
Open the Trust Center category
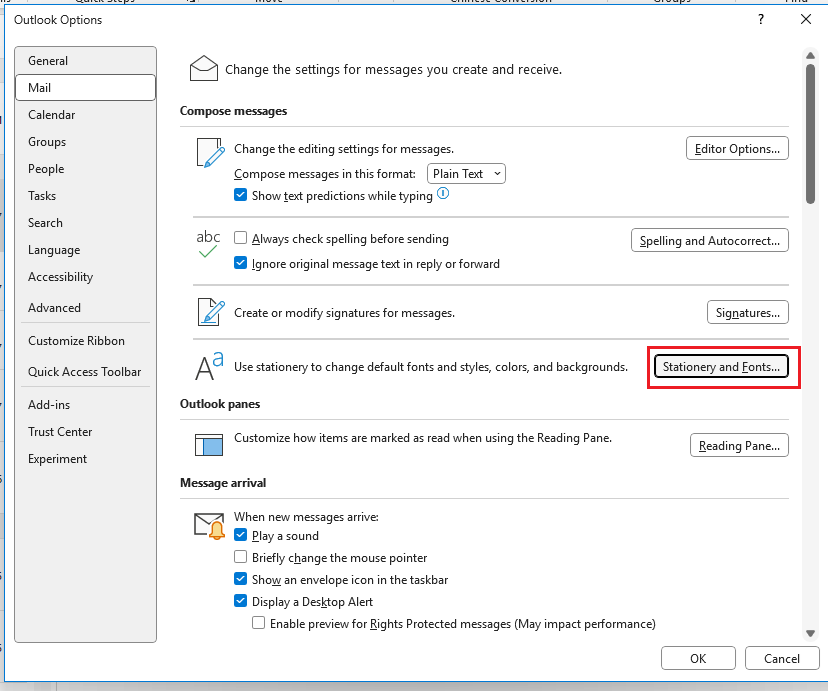click(86, 431)
